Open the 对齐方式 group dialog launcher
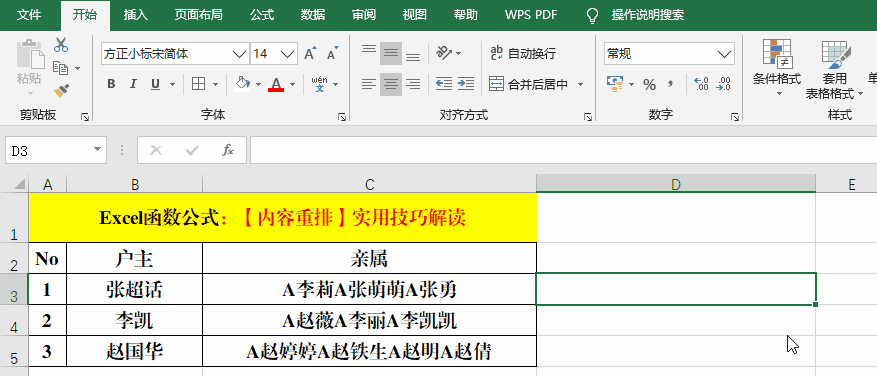The image size is (877, 376). pyautogui.click(x=588, y=116)
